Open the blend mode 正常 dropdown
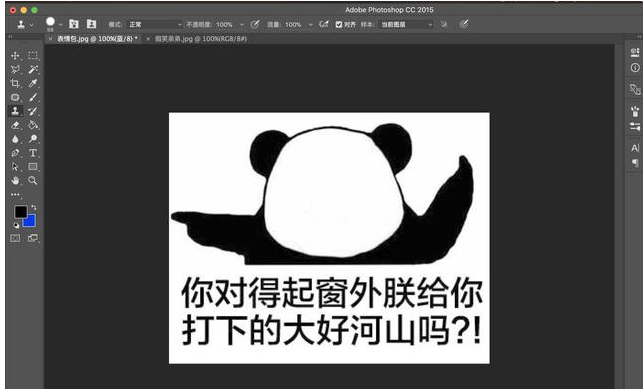 coord(155,25)
